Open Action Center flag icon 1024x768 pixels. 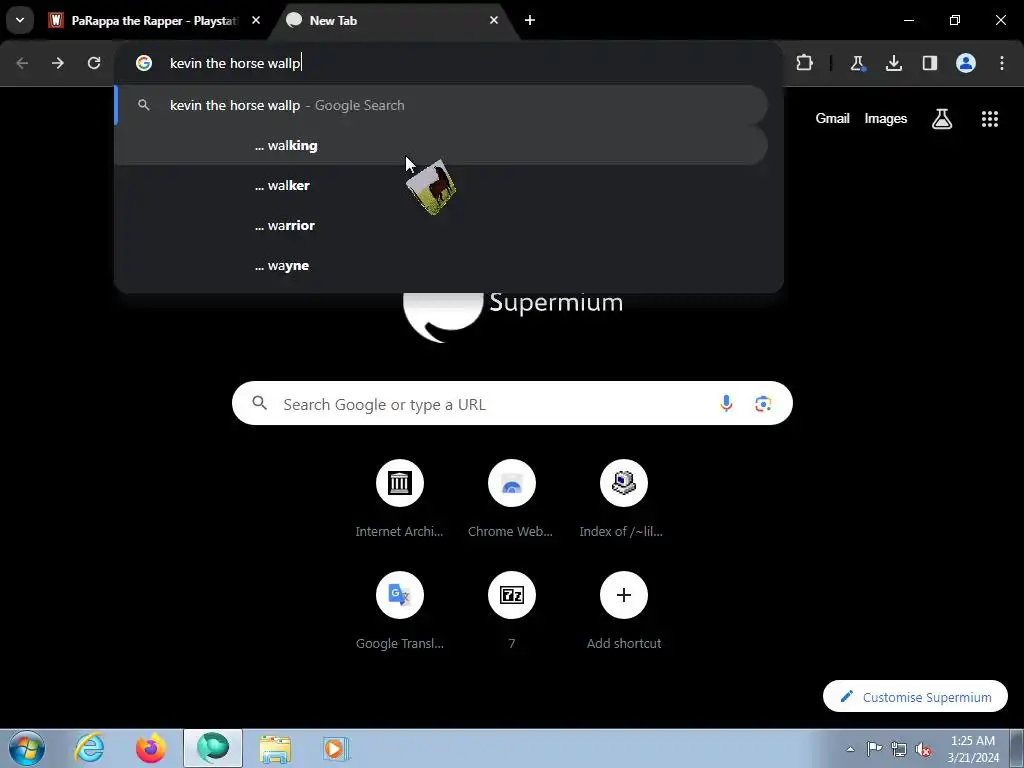(x=874, y=749)
